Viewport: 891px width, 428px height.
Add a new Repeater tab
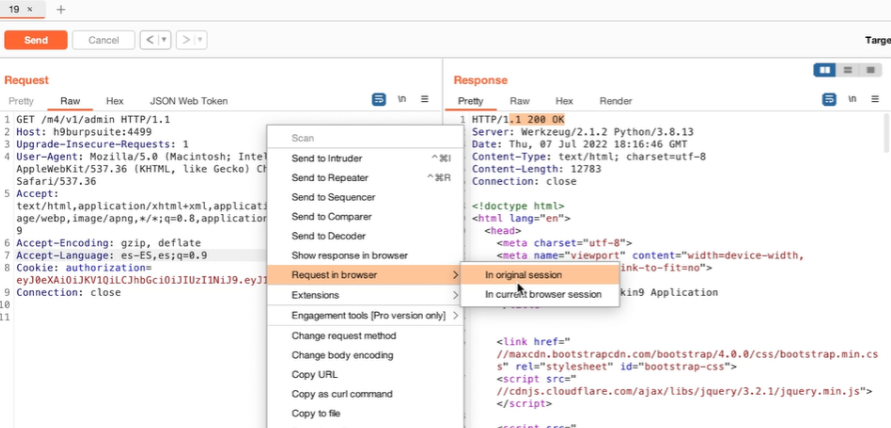point(61,9)
